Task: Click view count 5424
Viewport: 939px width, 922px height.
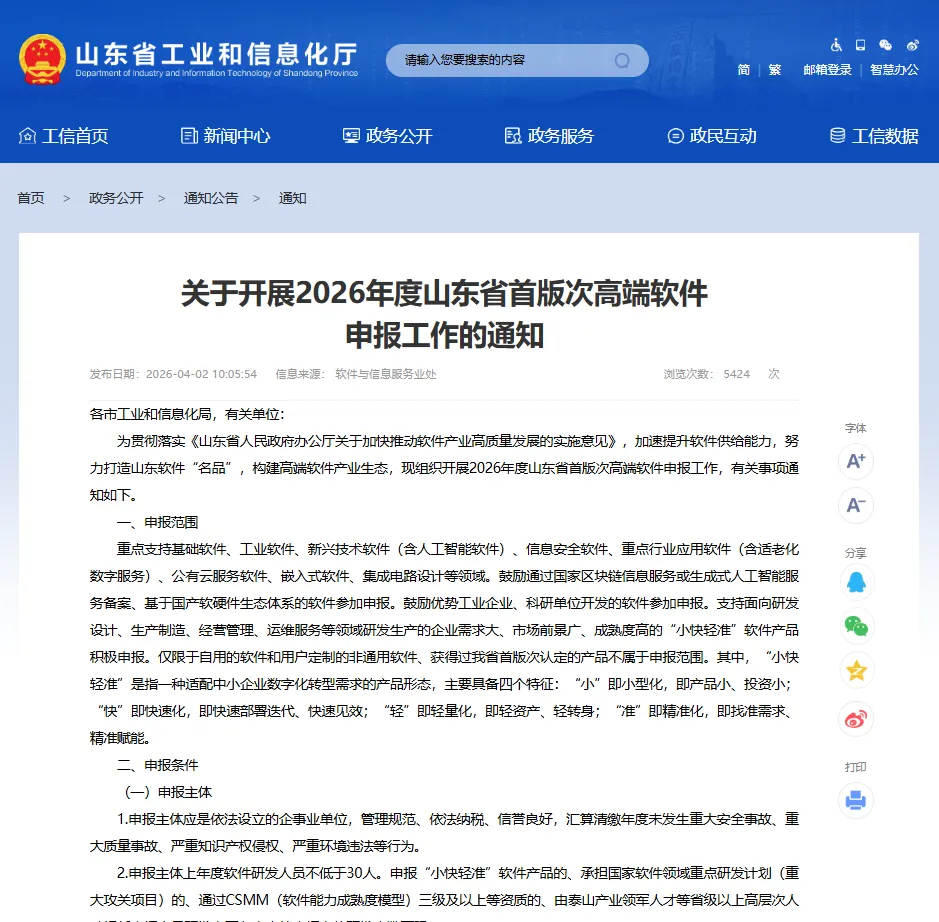Action: (x=736, y=374)
